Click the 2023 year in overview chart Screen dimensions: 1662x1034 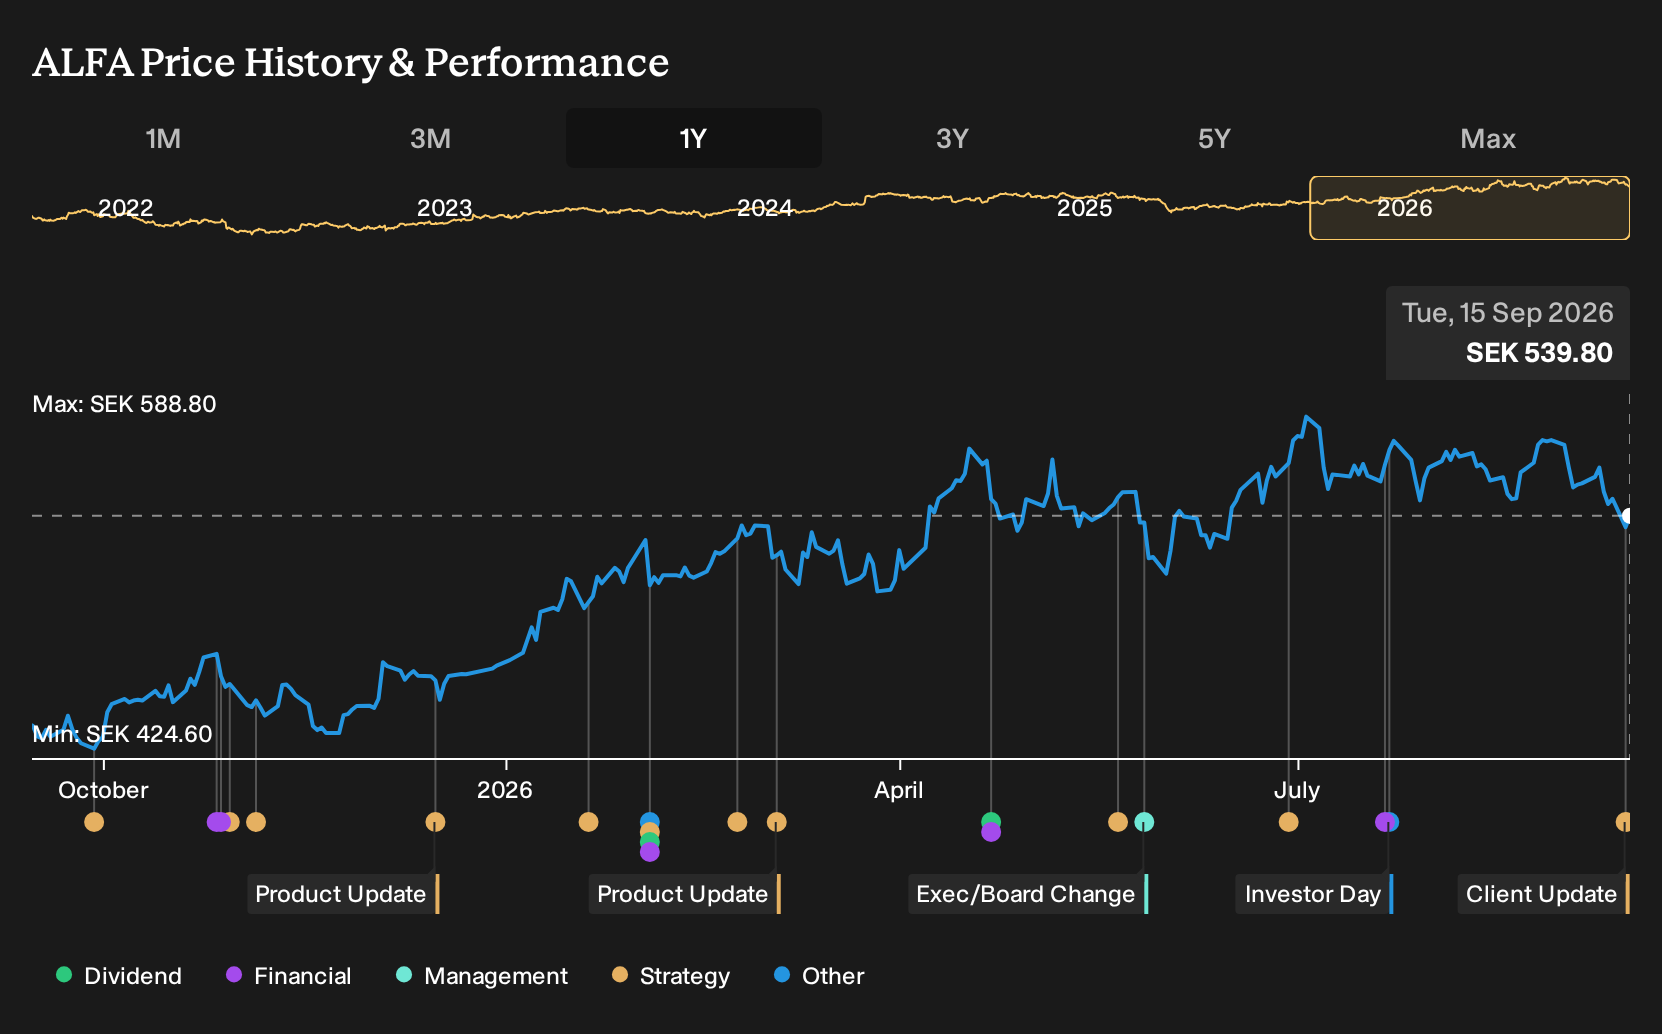pos(444,208)
